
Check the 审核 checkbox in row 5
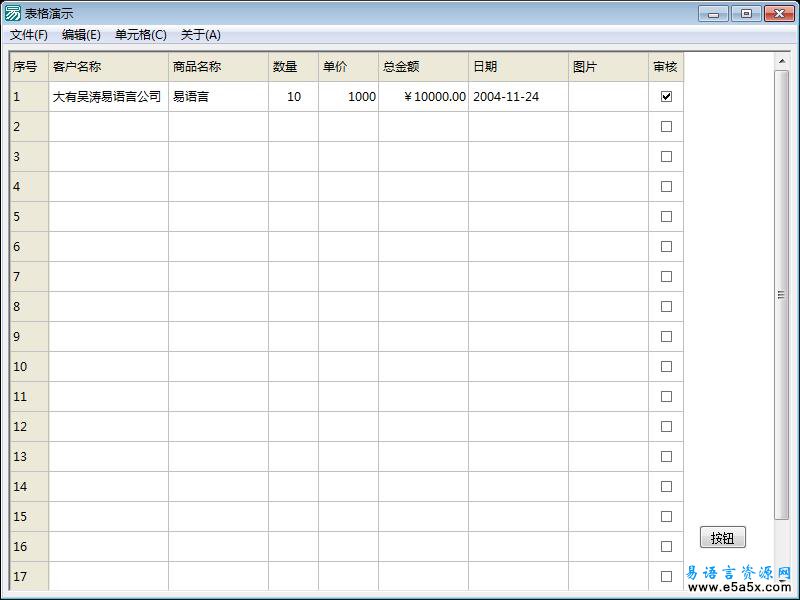click(x=666, y=216)
